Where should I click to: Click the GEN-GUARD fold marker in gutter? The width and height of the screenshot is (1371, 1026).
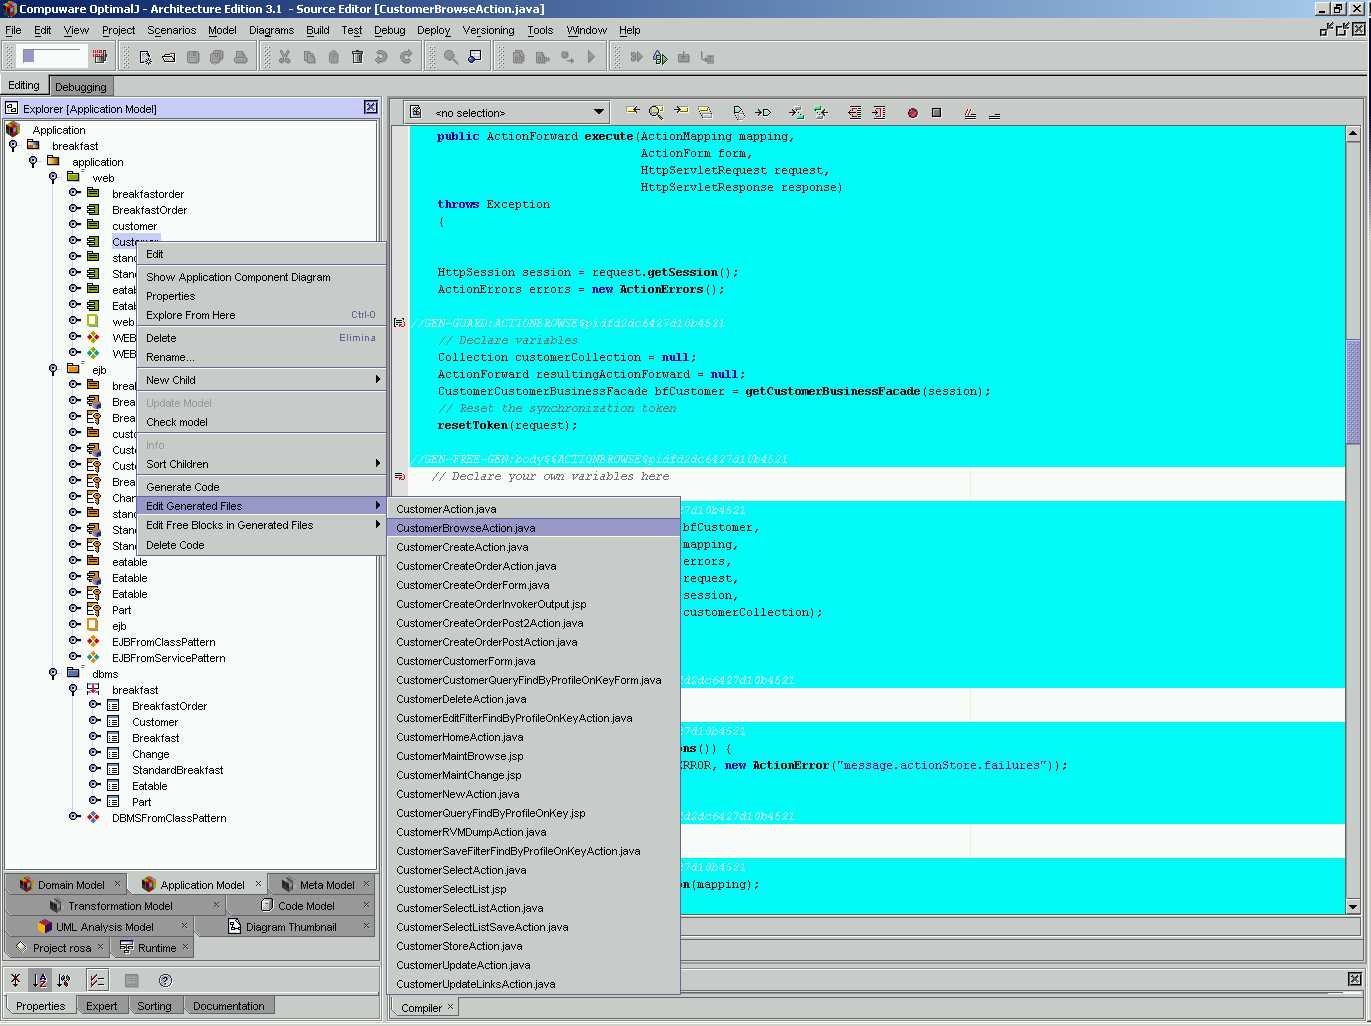(399, 323)
